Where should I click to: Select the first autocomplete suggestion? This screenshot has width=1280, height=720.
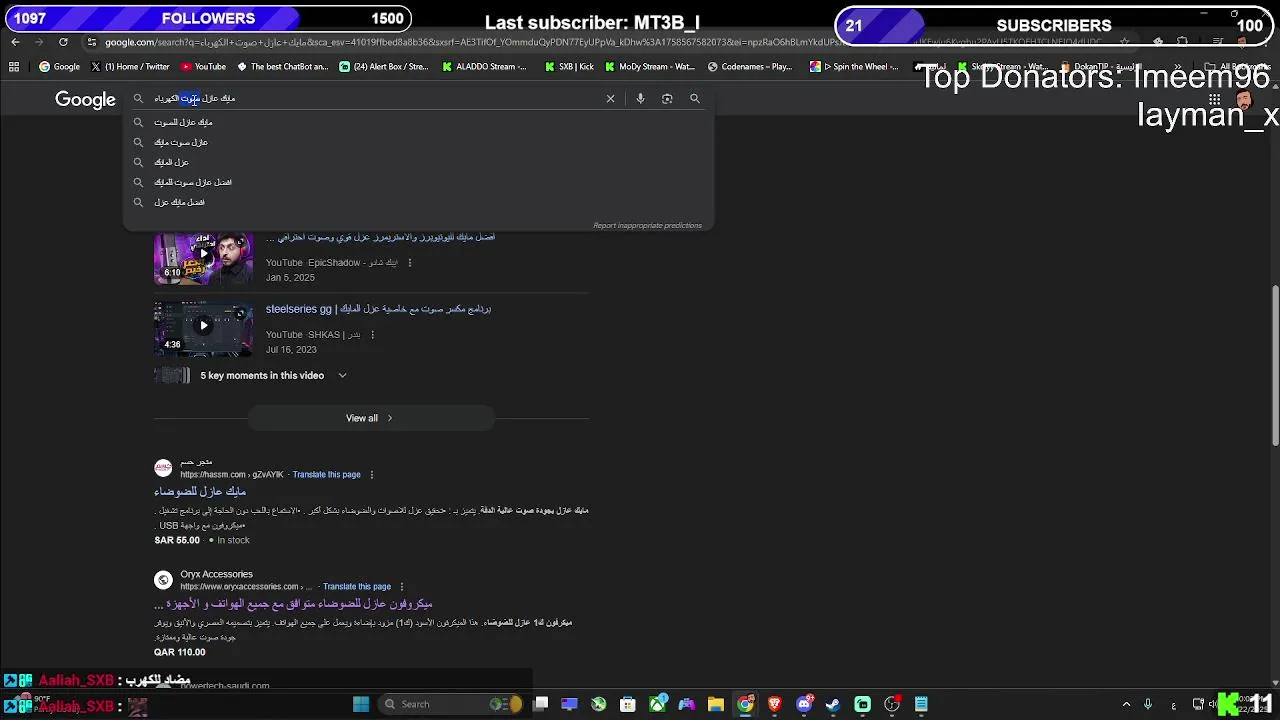pyautogui.click(x=418, y=122)
